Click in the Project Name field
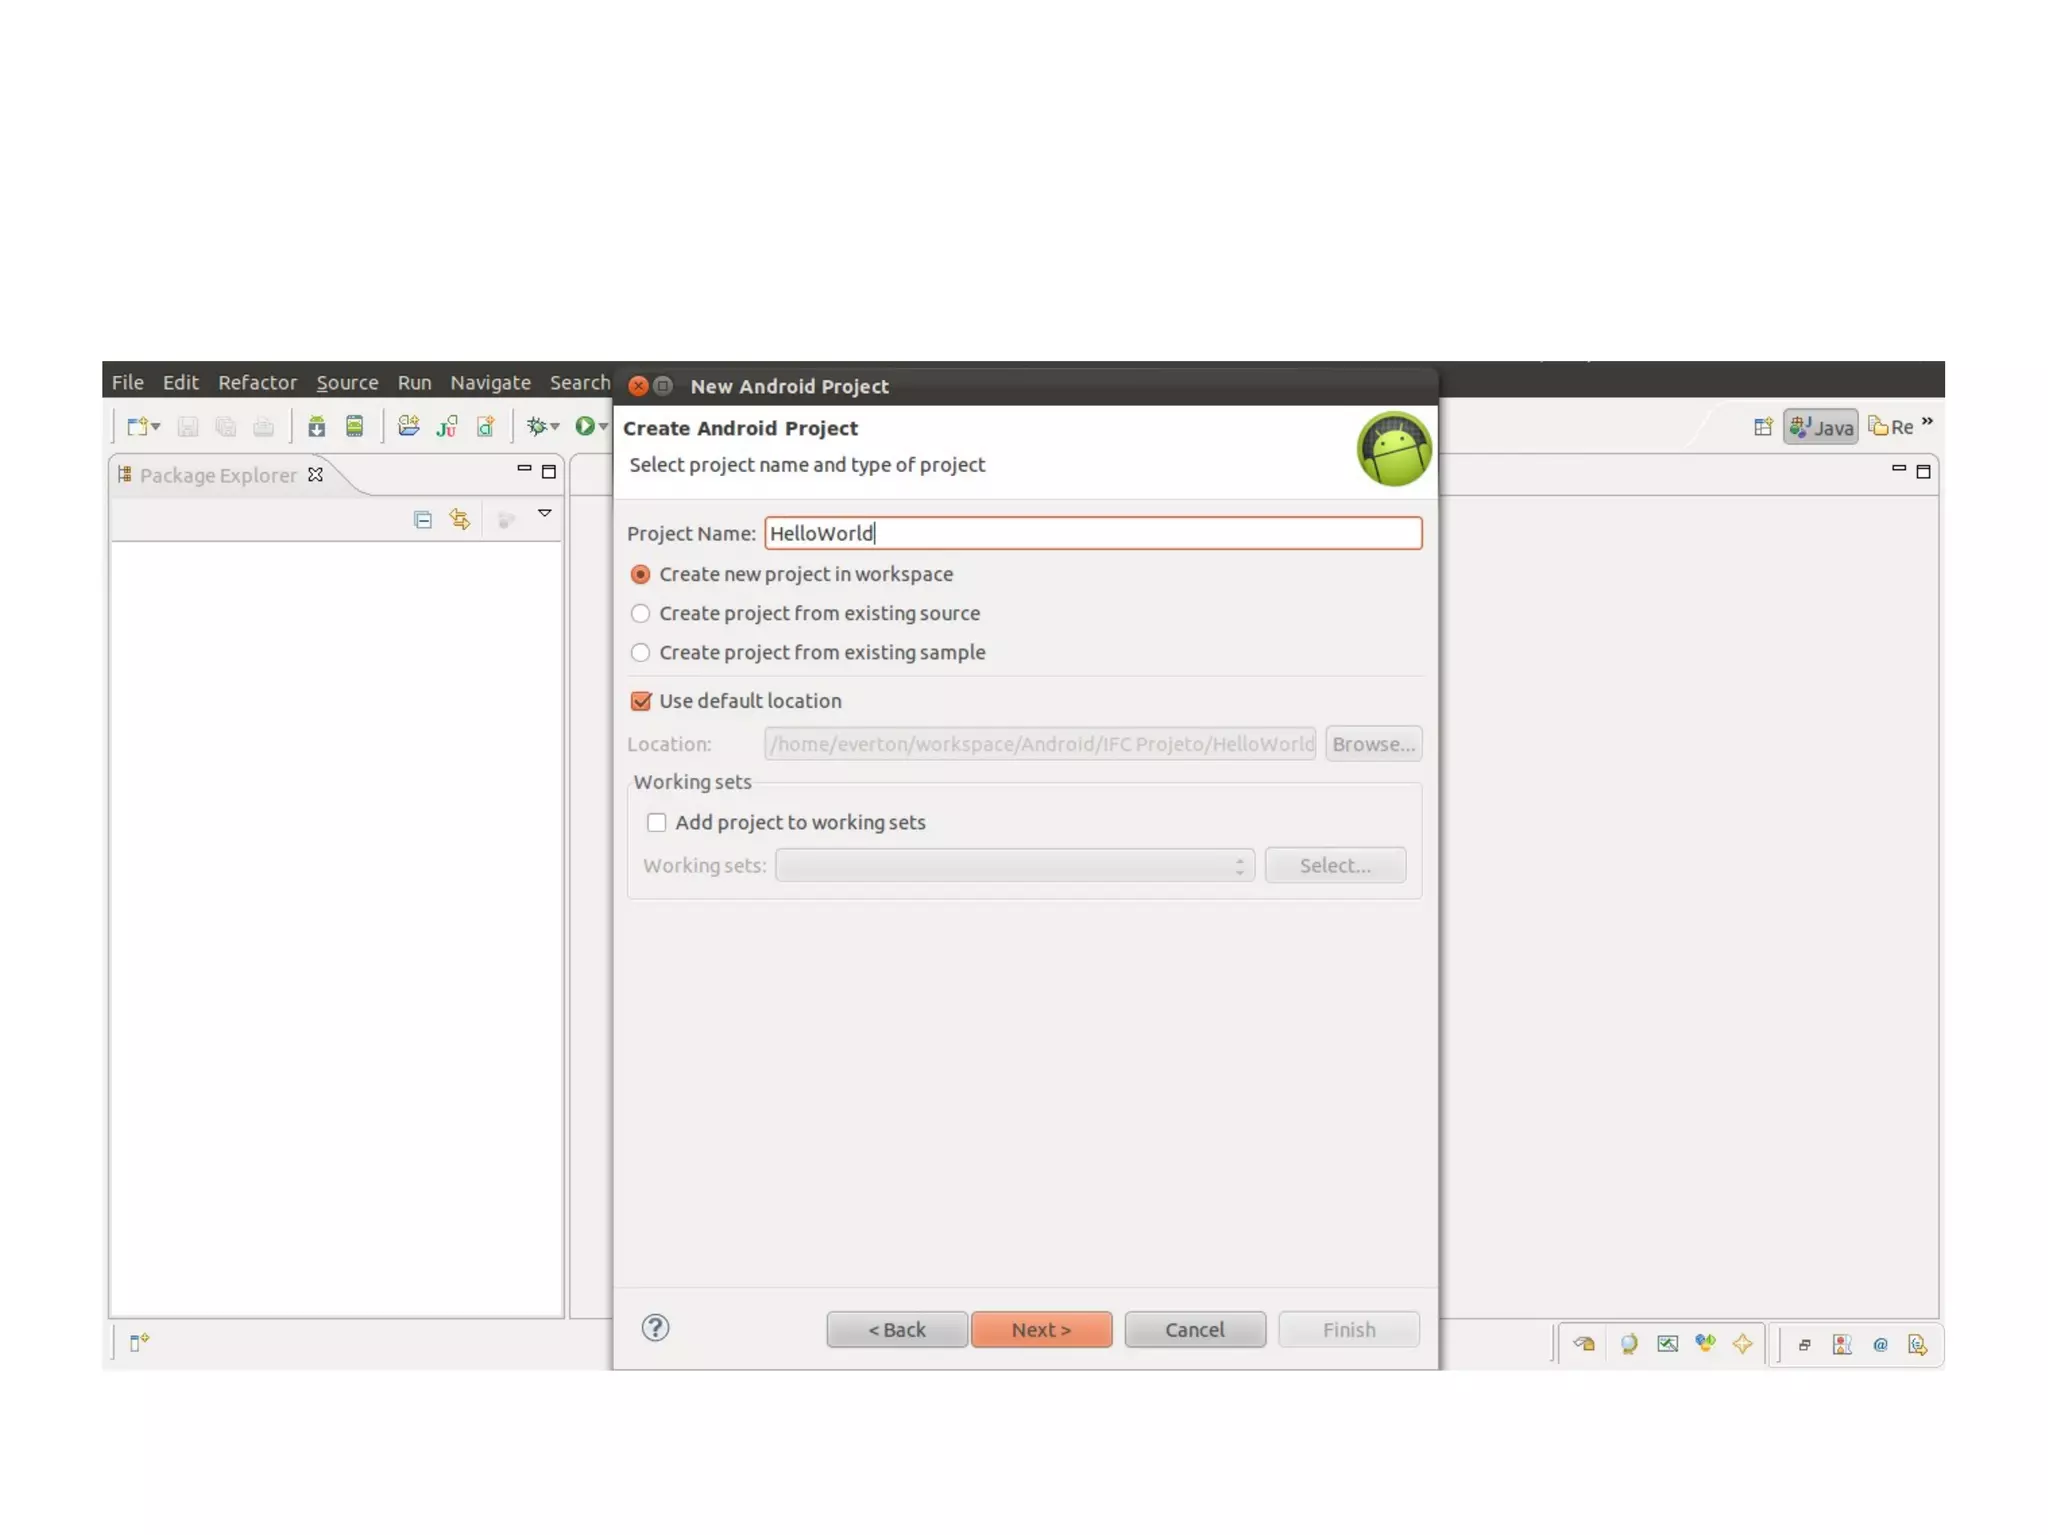 tap(1092, 533)
